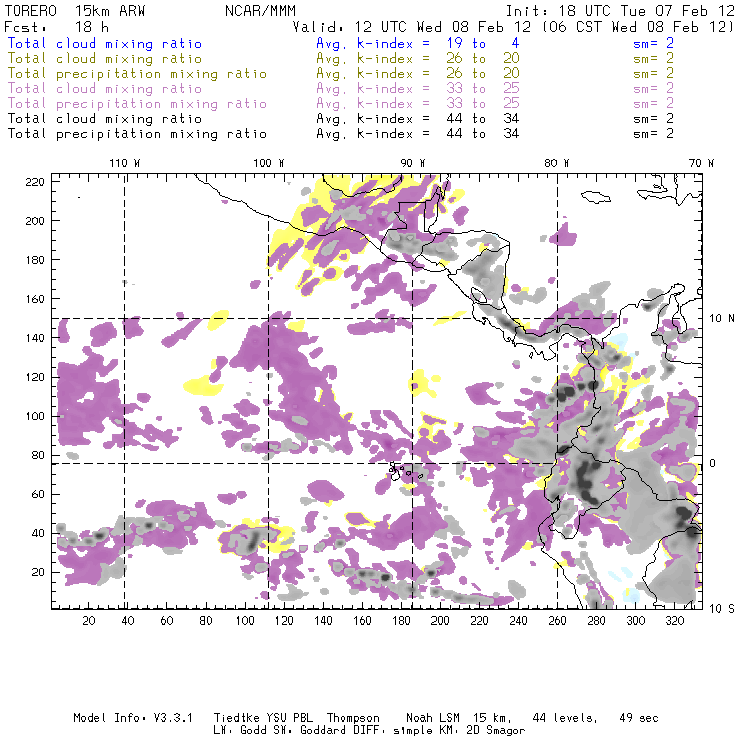The width and height of the screenshot is (740, 740).
Task: Click k-index "44 to 34" in precipitation row
Action: 483,134
